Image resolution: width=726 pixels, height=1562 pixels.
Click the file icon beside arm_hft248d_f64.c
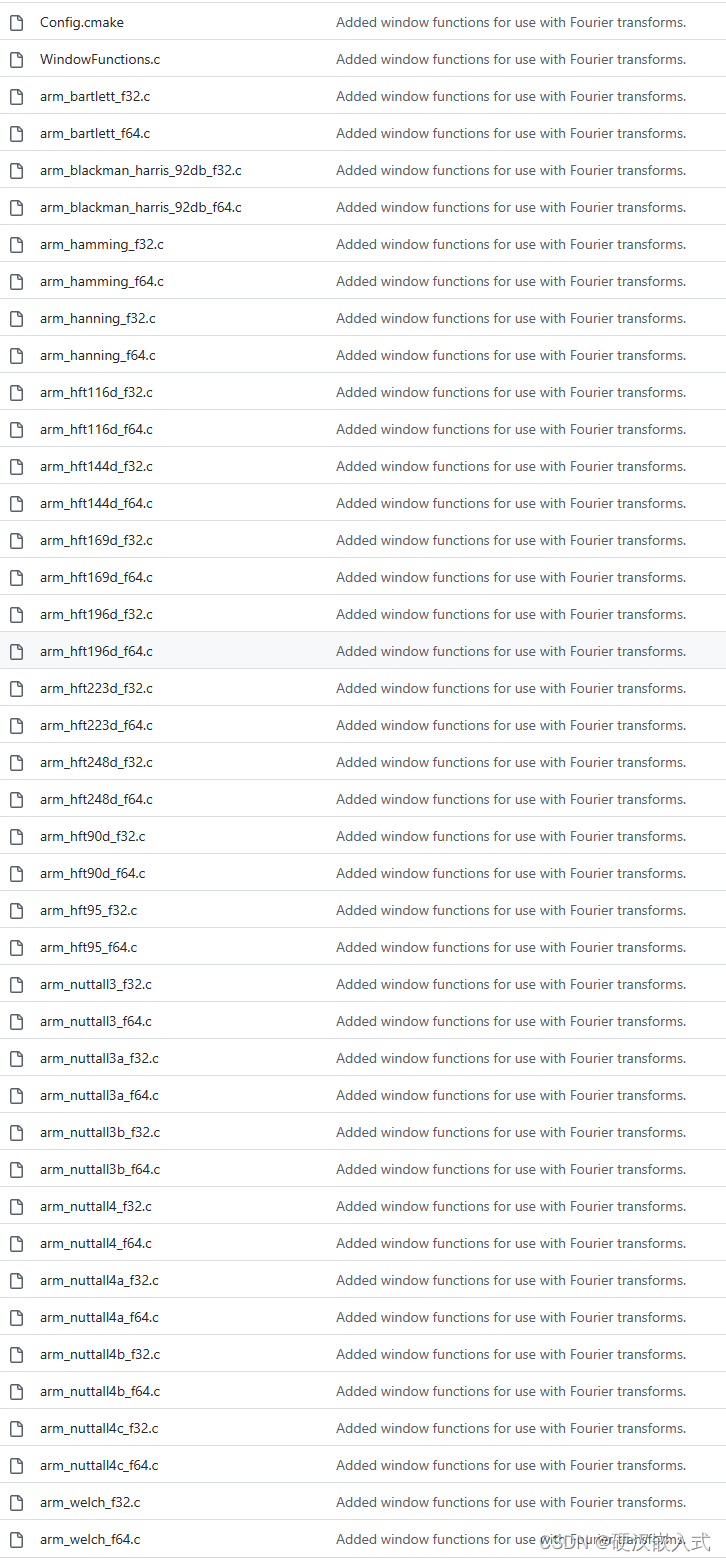16,799
